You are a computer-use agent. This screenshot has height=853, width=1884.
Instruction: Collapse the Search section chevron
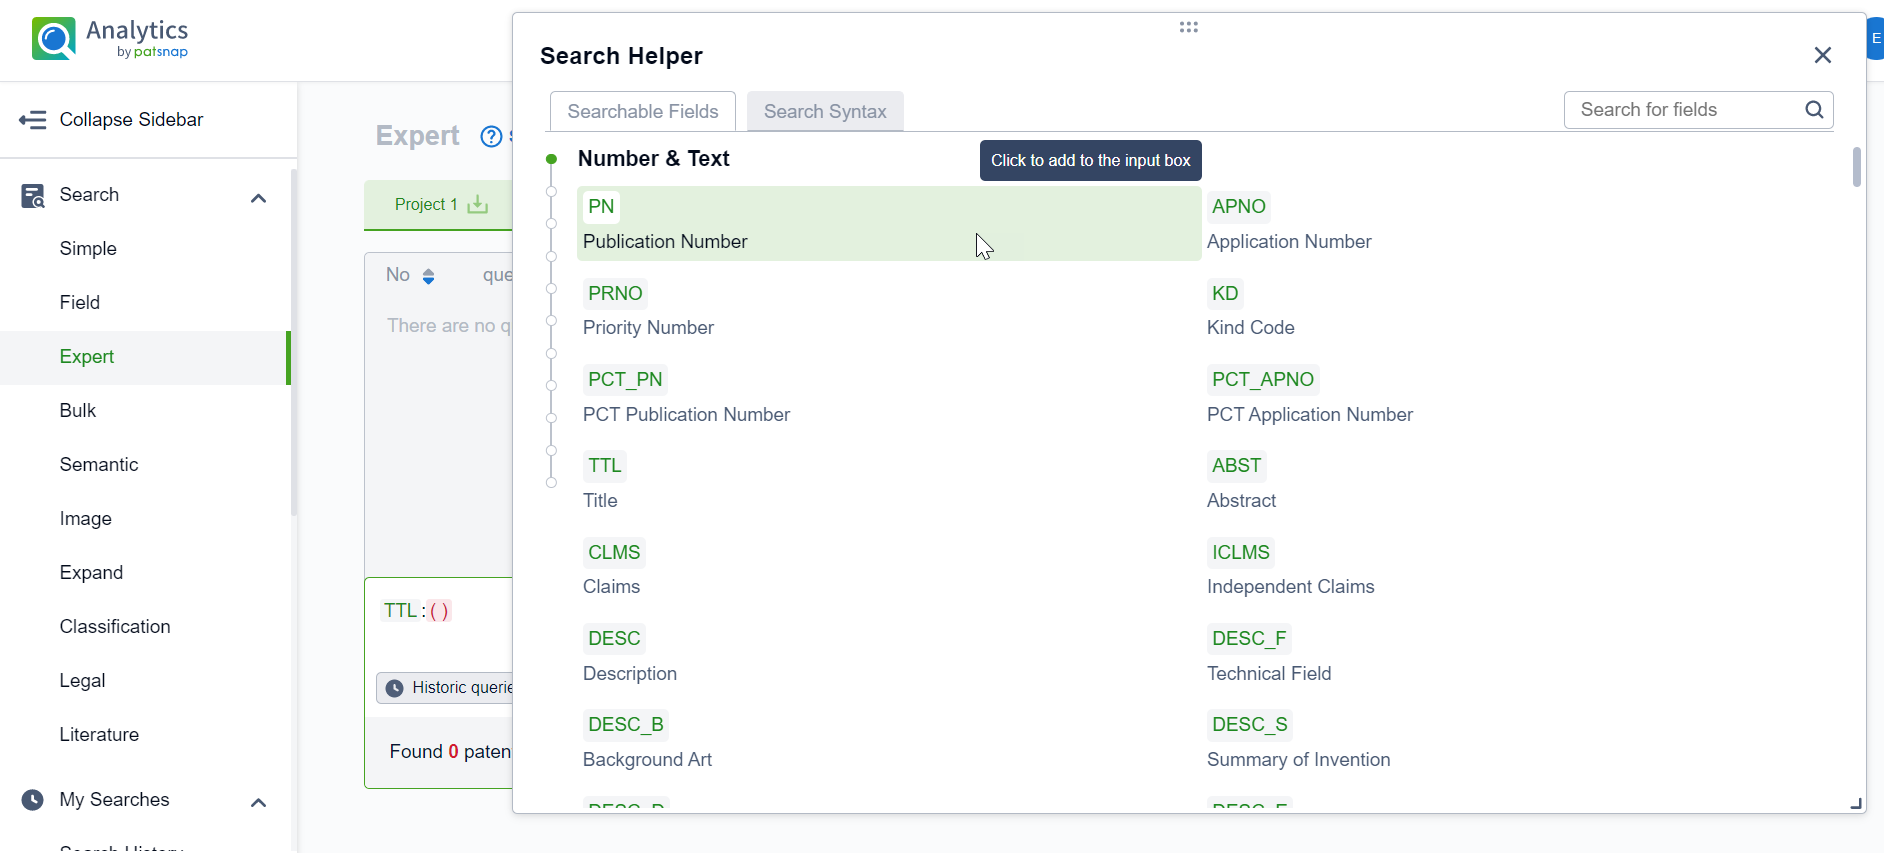(x=258, y=197)
